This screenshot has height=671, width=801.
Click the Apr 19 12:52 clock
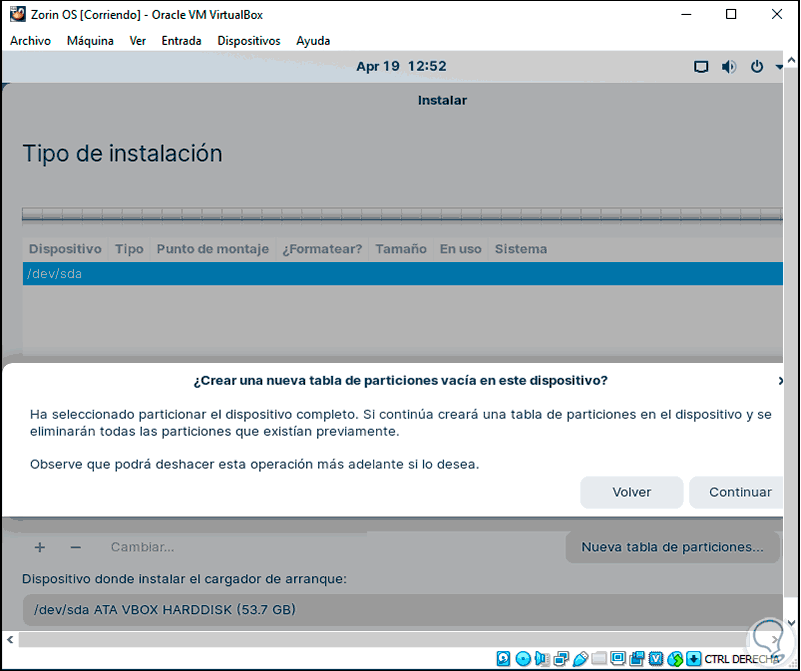click(401, 66)
